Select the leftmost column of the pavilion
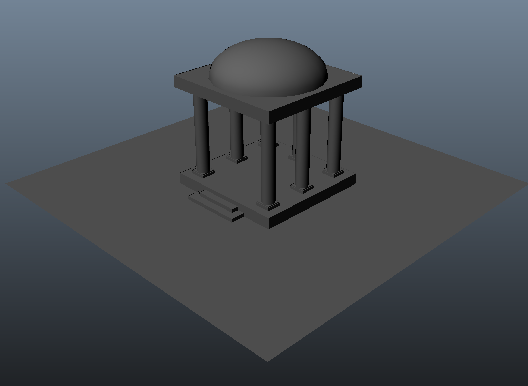The width and height of the screenshot is (528, 386). (202, 134)
